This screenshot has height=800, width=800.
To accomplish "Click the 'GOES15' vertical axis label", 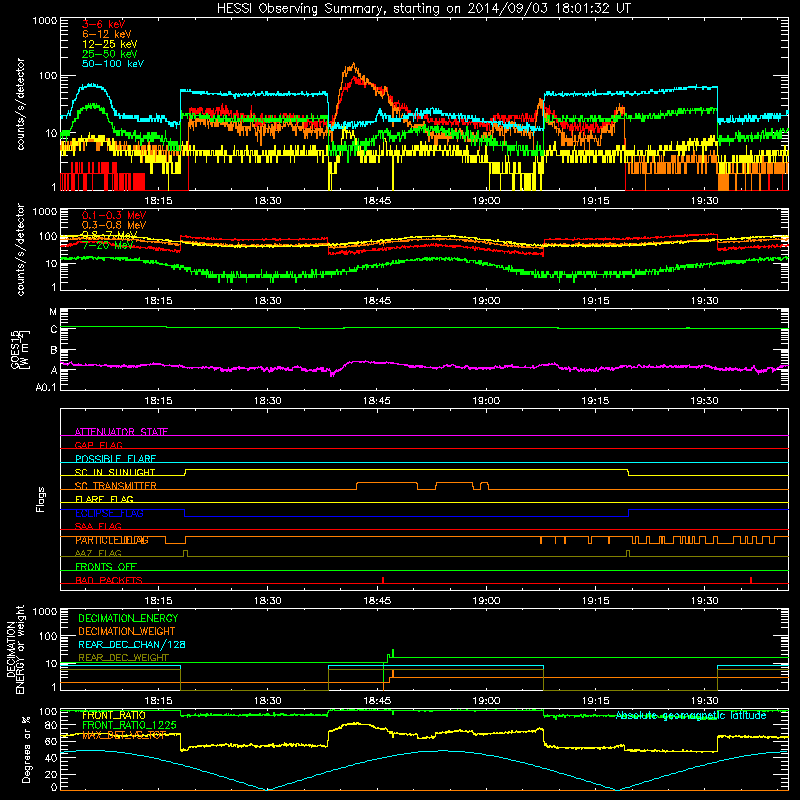I will click(17, 349).
